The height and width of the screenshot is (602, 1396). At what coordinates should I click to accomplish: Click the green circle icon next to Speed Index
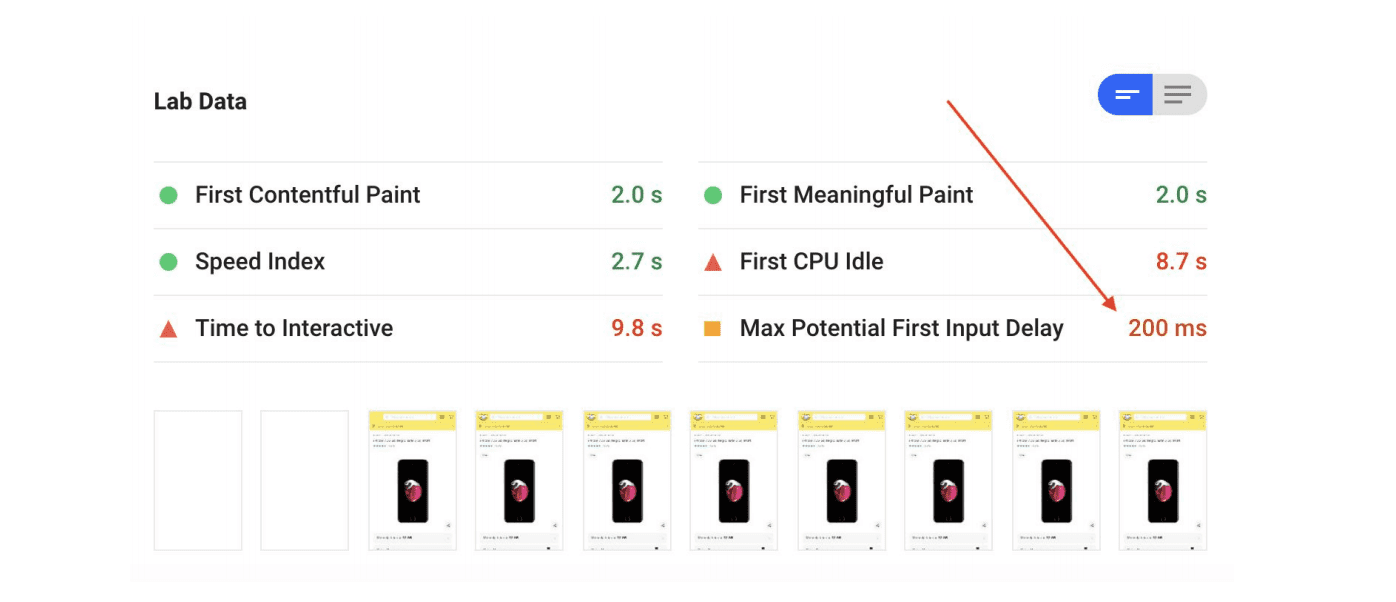169,261
